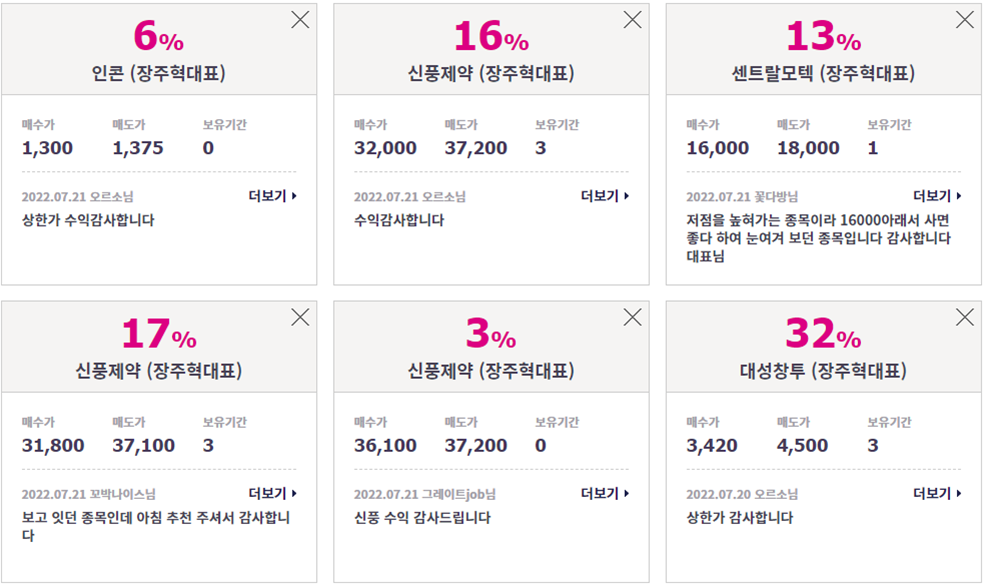Open 더보기 on the 16% 신풍제약 review
Image resolution: width=984 pixels, height=586 pixels.
(605, 196)
